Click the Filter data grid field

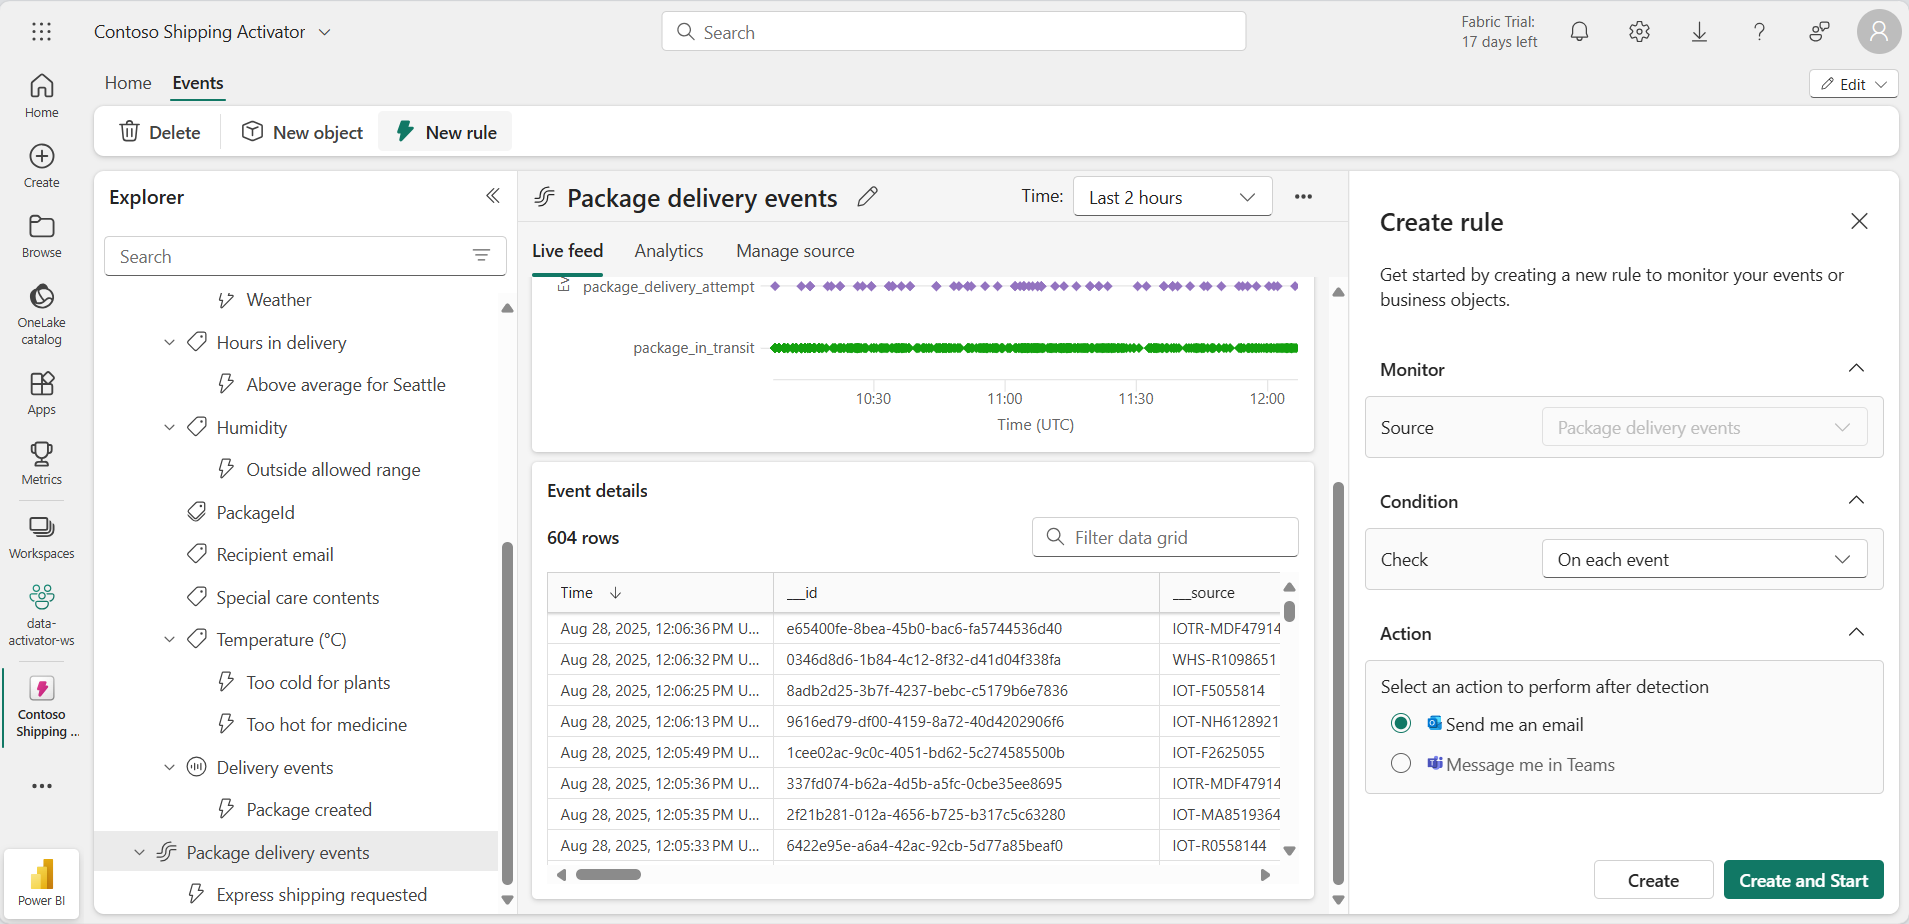[1165, 537]
